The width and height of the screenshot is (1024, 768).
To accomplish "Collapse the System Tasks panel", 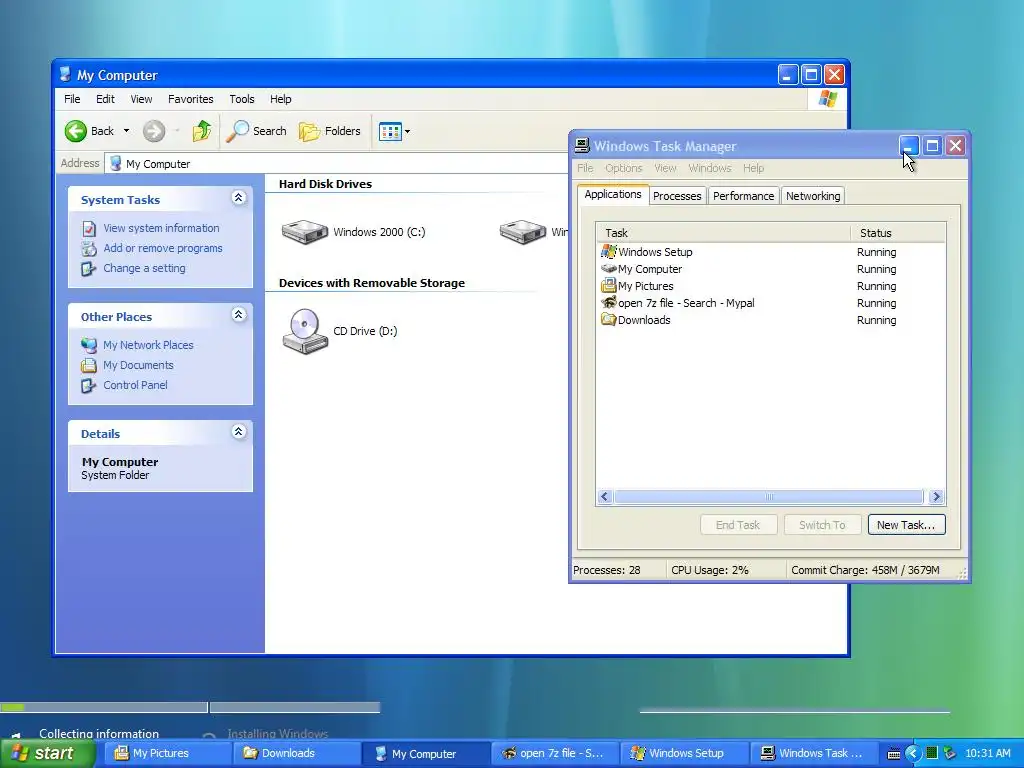I will (x=238, y=198).
